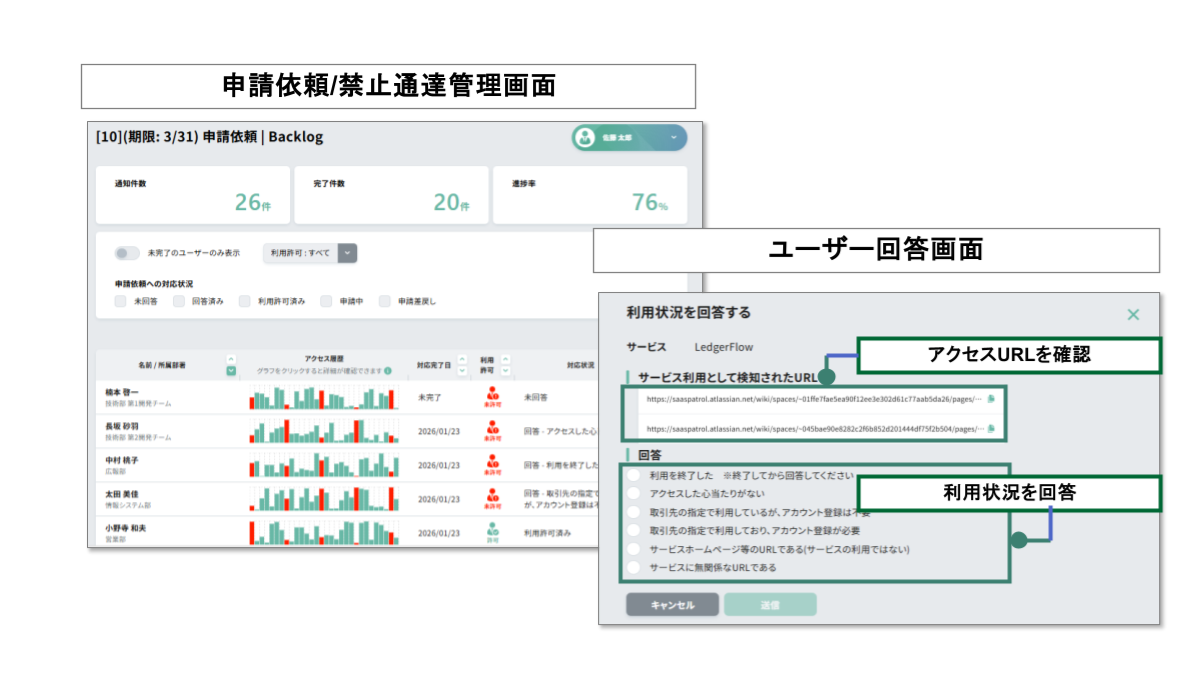Enable the 未完了のユーザーのみ表示 toggle
Screen dimensions: 1185x680
point(126,253)
